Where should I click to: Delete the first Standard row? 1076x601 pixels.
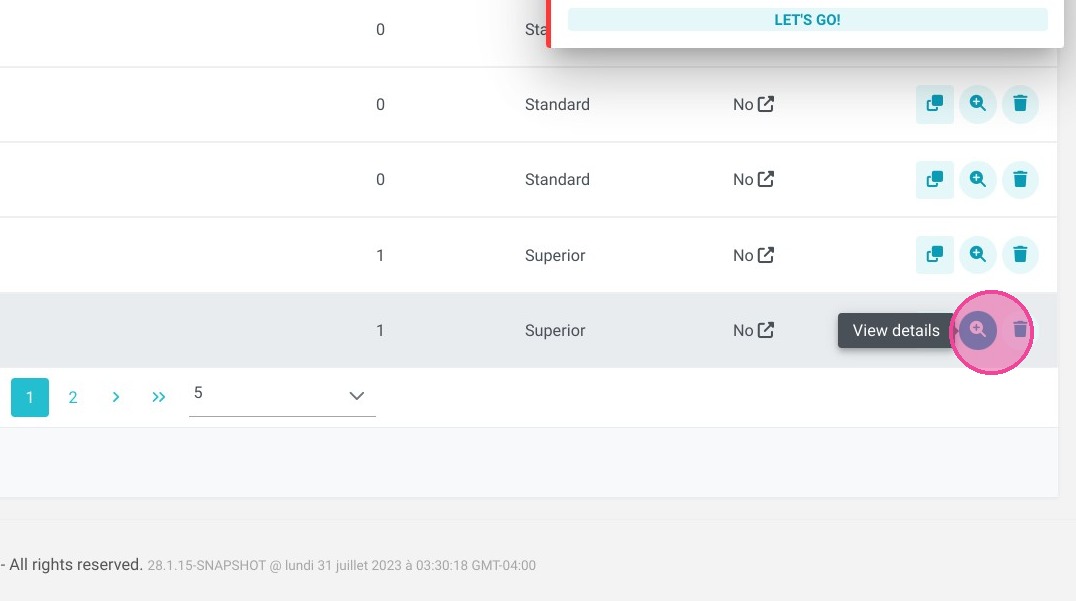1020,104
